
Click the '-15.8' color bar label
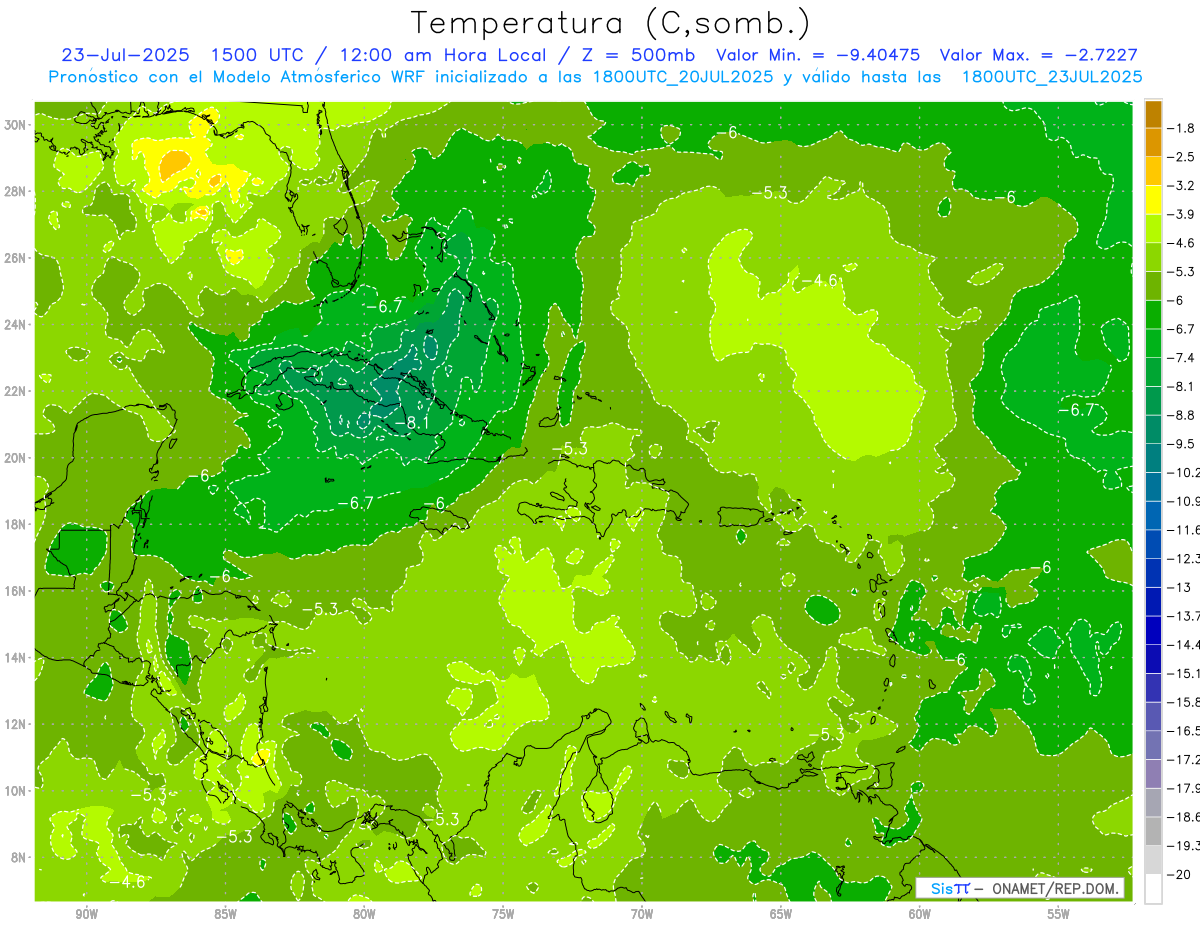point(1185,702)
